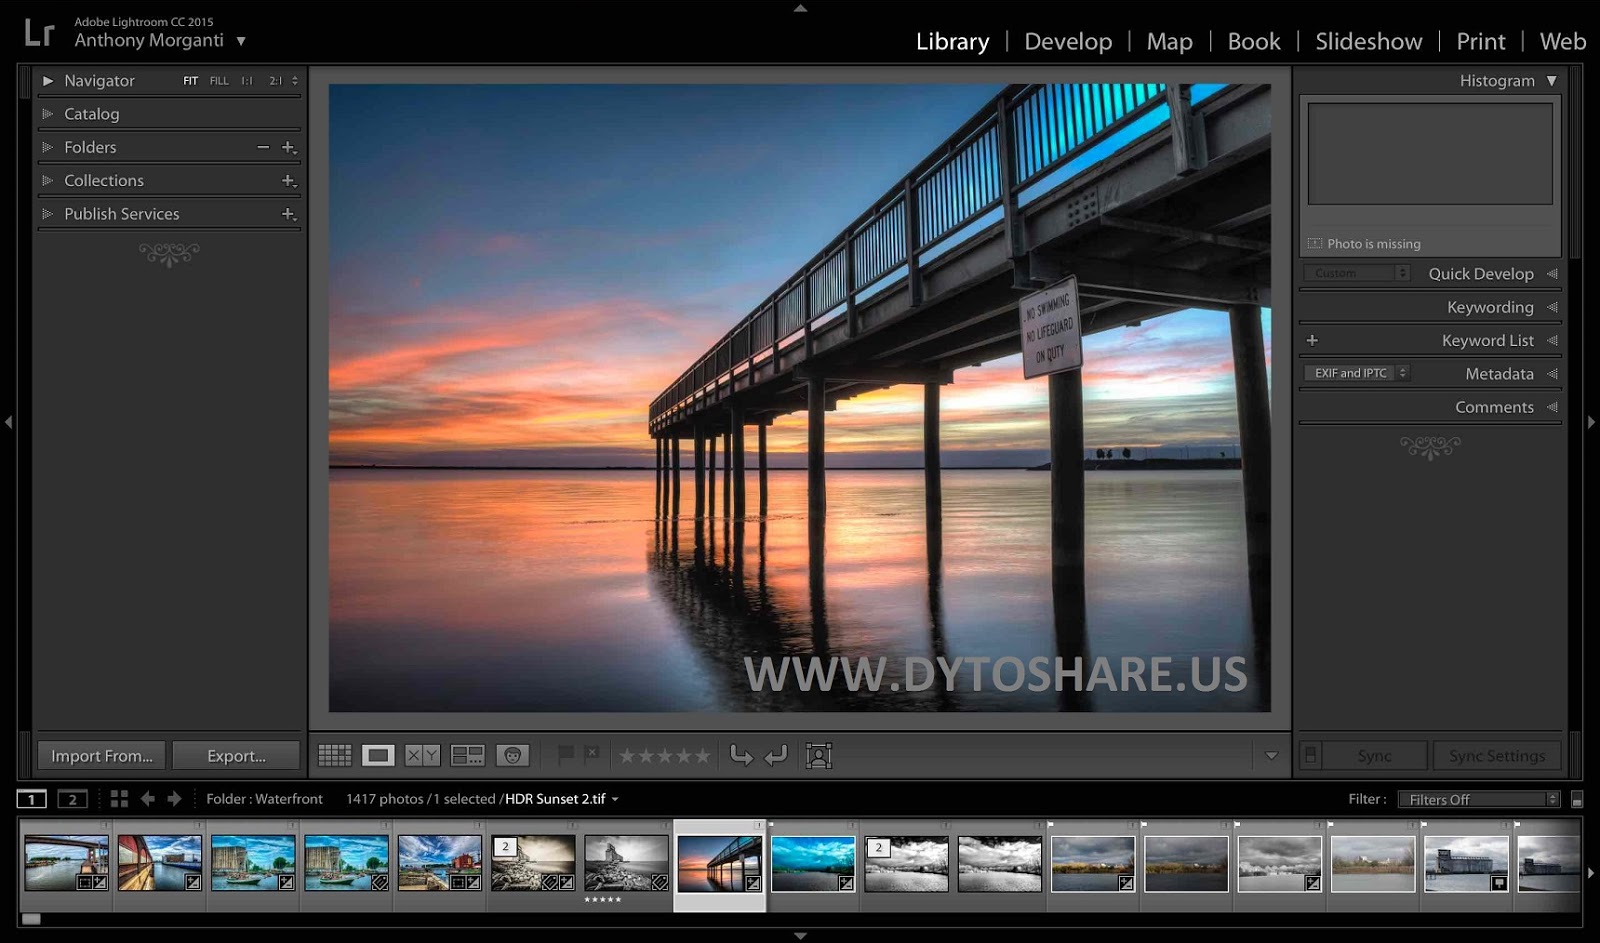Expand the Folders panel
Screen dimensions: 1600x943
(47, 147)
